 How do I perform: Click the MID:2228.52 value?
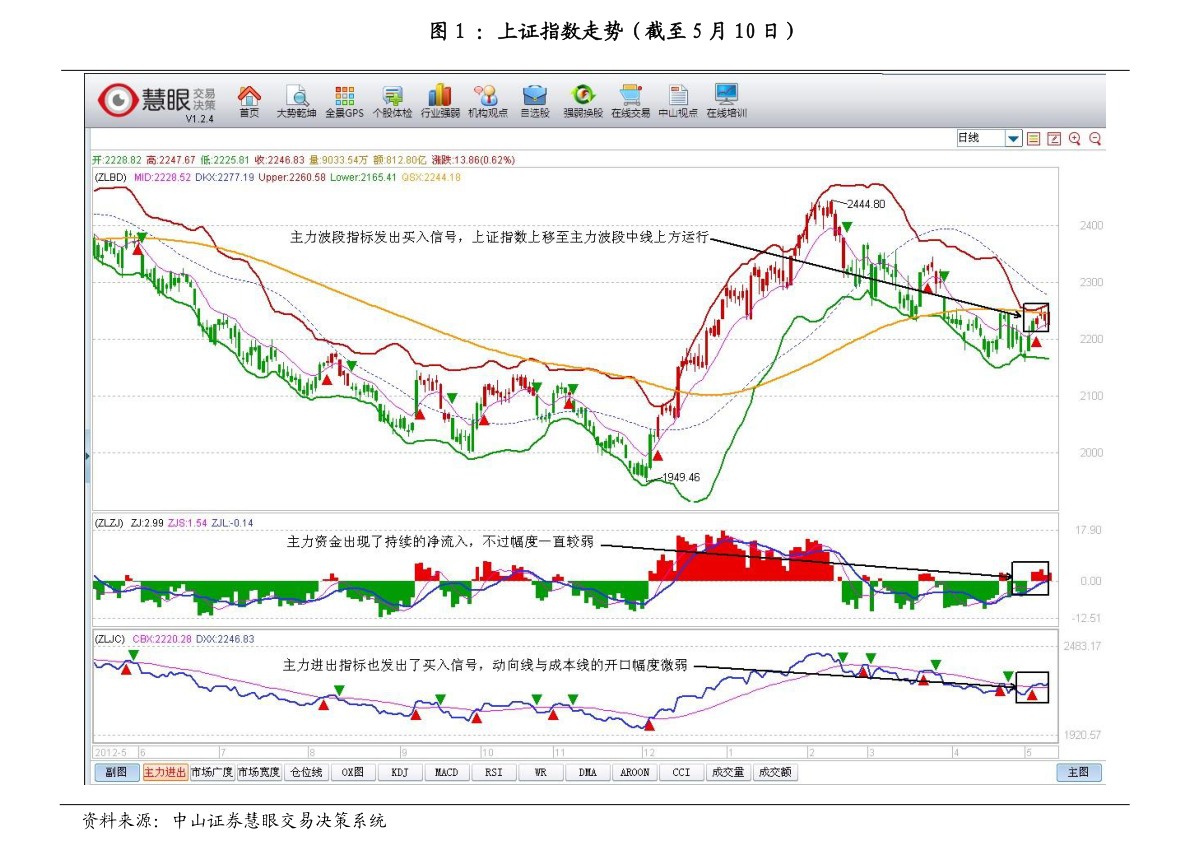[163, 178]
